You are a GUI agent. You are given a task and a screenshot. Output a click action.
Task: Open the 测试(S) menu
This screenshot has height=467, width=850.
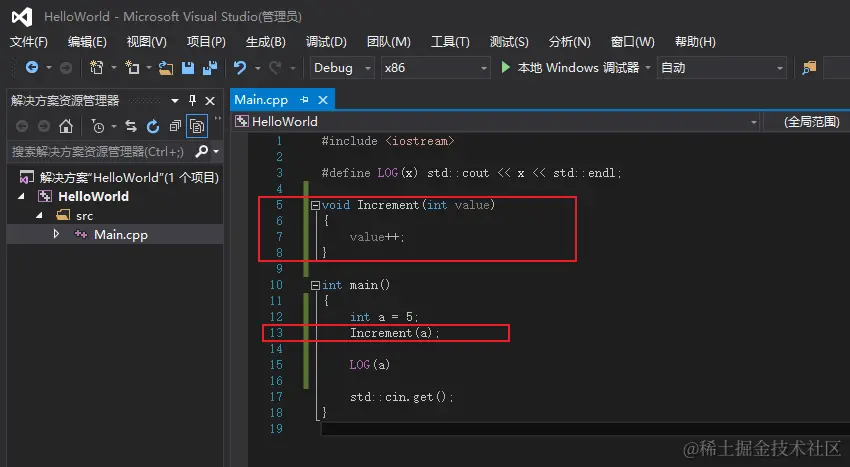click(x=509, y=42)
